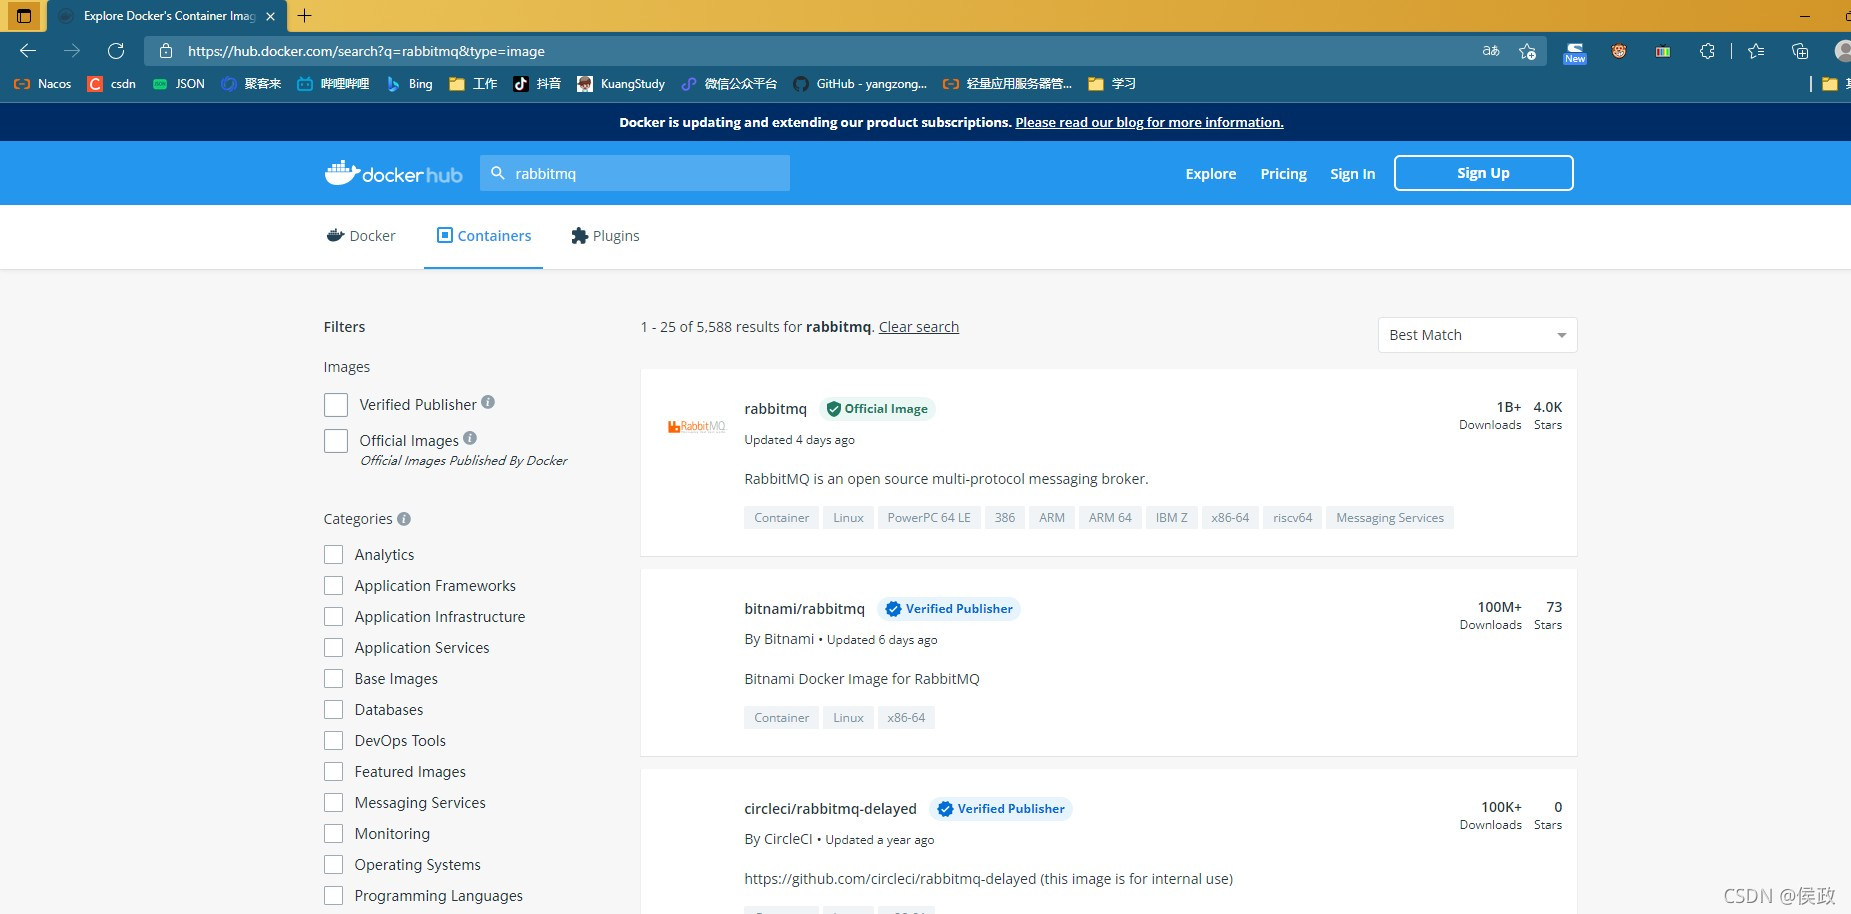The height and width of the screenshot is (914, 1851).
Task: Reload the page with the refresh icon
Action: pos(116,51)
